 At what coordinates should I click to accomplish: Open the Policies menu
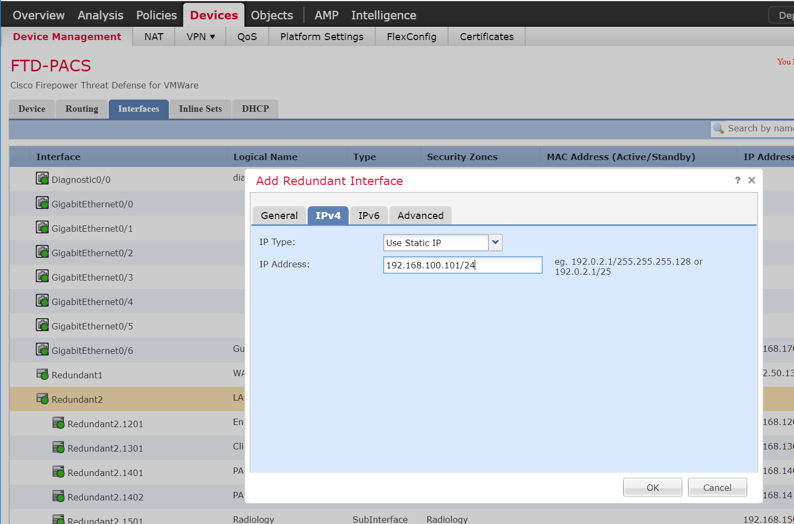click(156, 15)
